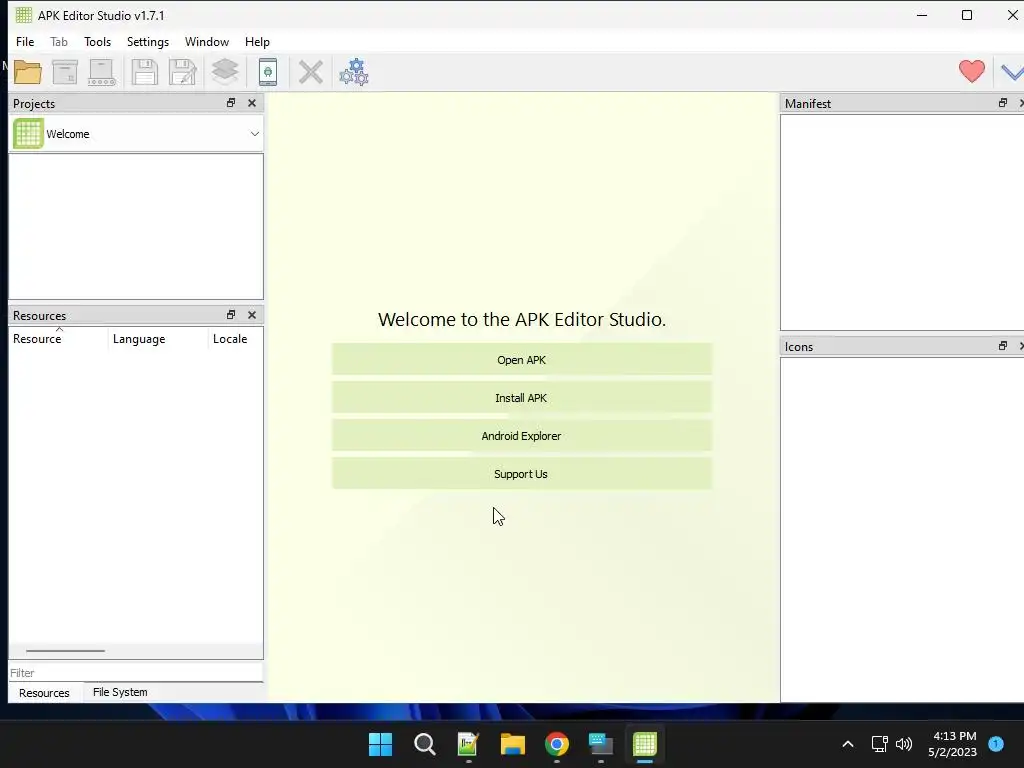Viewport: 1024px width, 768px height.
Task: Expand the Welcome project dropdown
Action: pos(255,134)
